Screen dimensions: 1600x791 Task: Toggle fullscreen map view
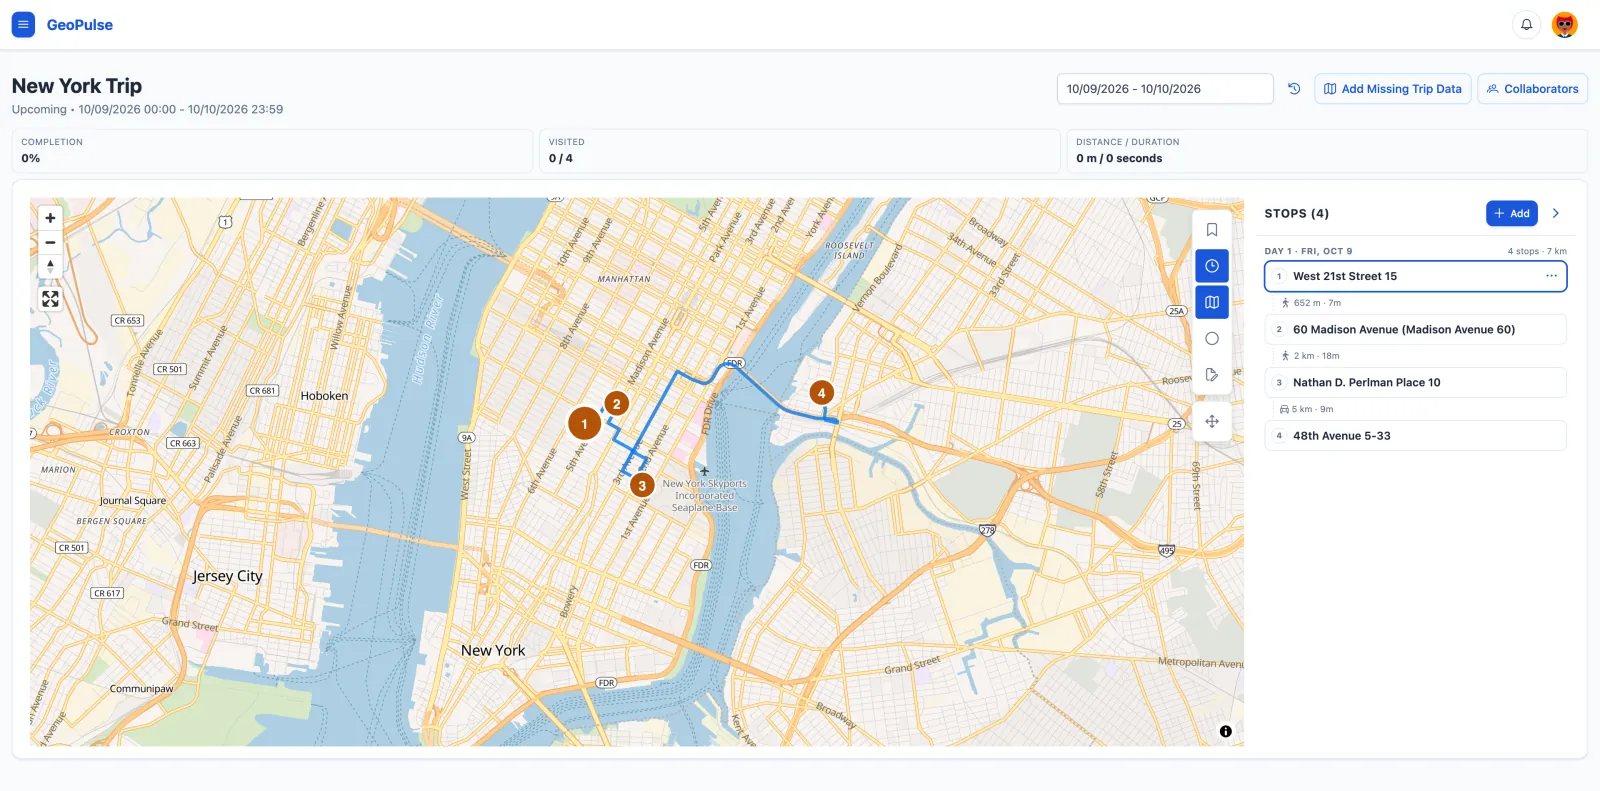tap(50, 299)
